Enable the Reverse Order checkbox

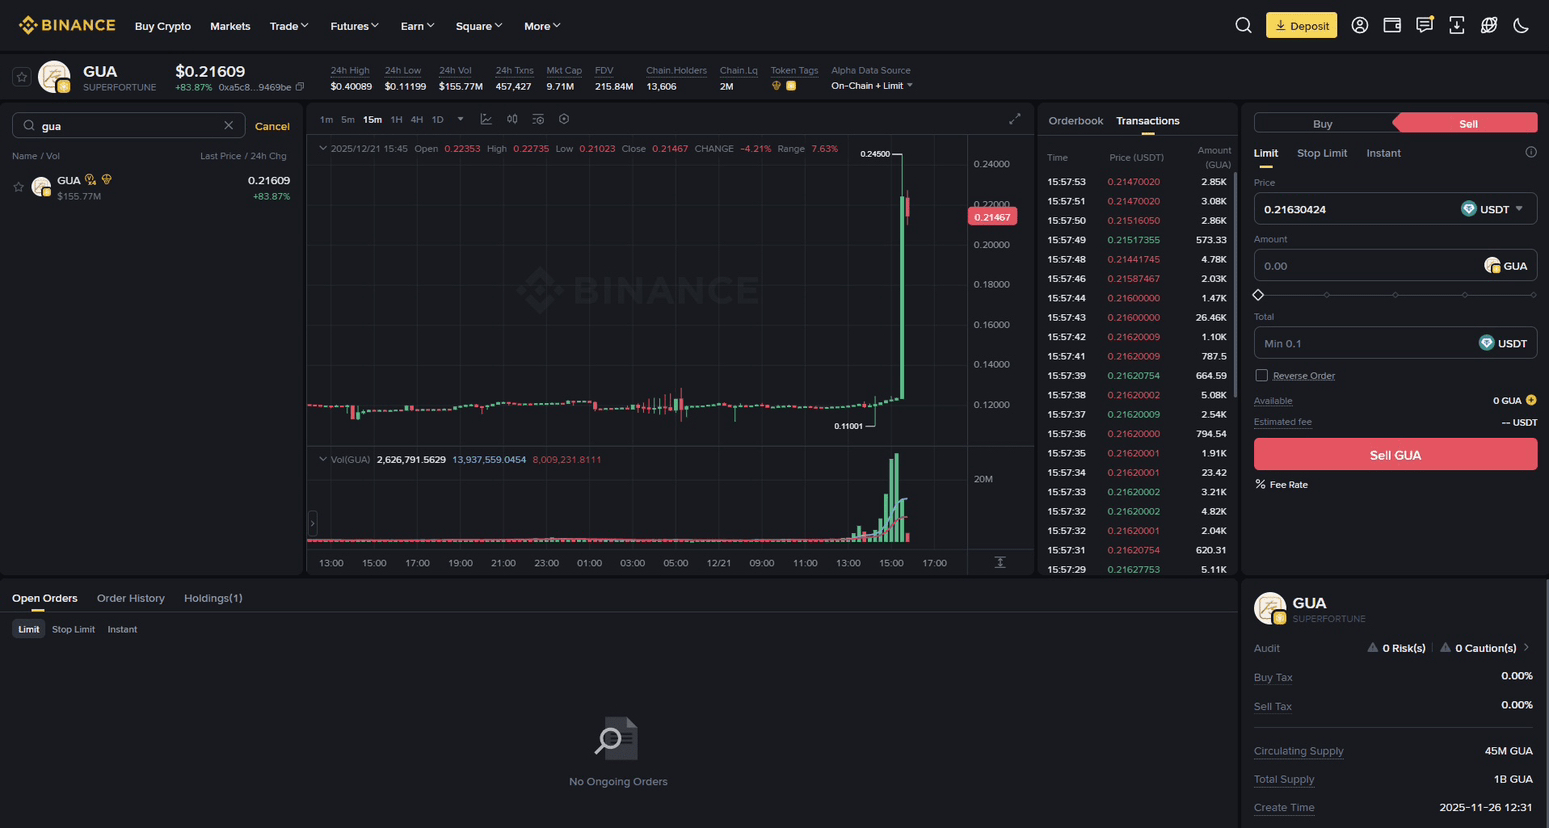click(1261, 375)
